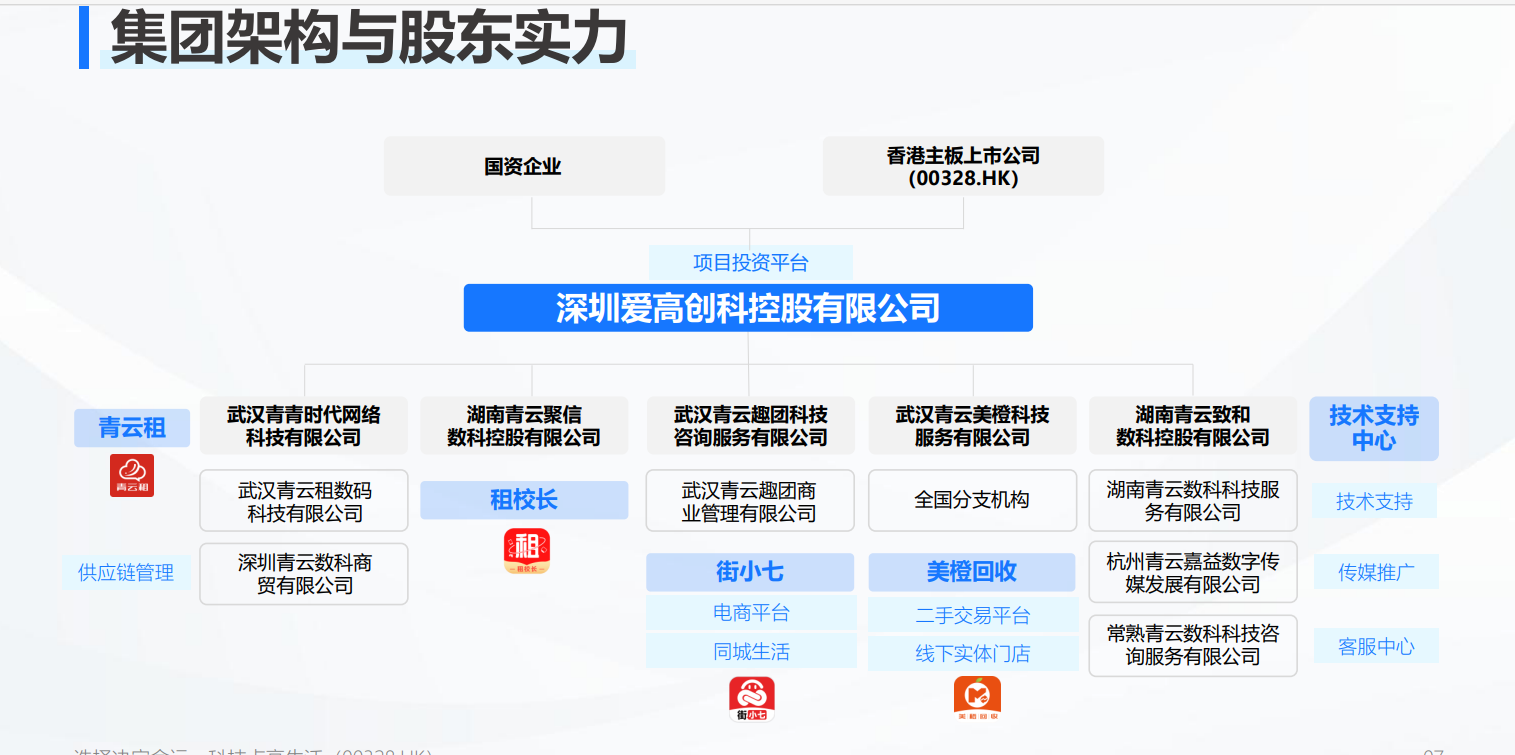Select 湖南青云数科科技服务有限公司 box
Screen dimensions: 1515x755
click(x=1193, y=501)
